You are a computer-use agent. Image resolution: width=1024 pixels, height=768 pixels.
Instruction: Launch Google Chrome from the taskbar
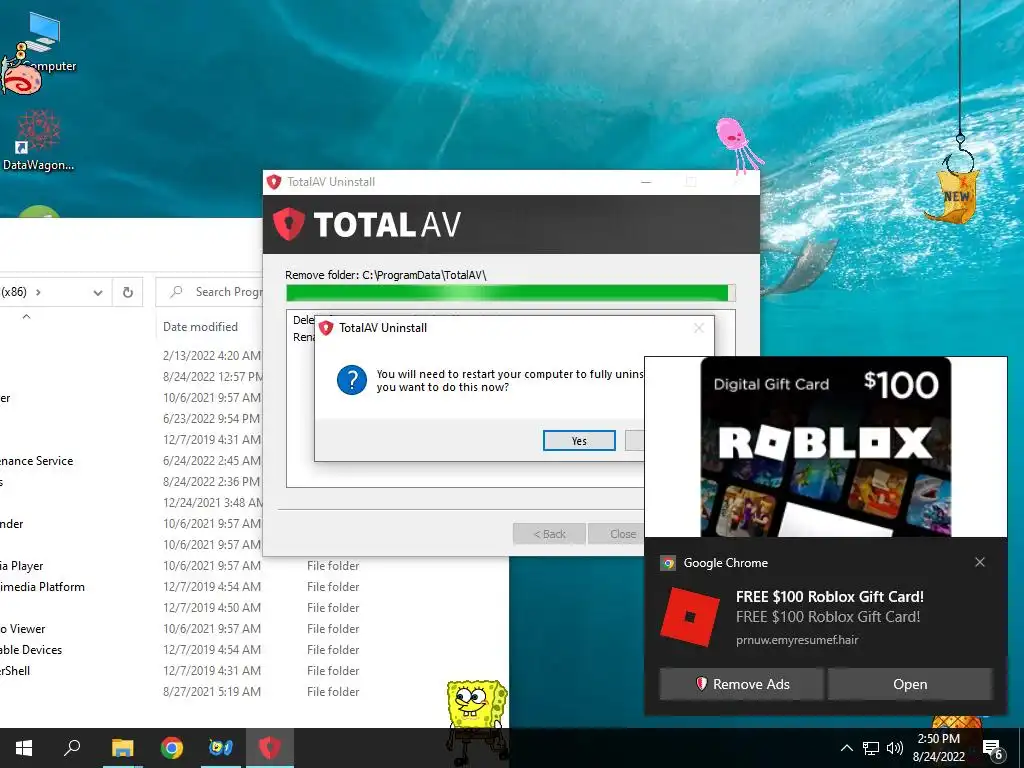click(x=172, y=748)
